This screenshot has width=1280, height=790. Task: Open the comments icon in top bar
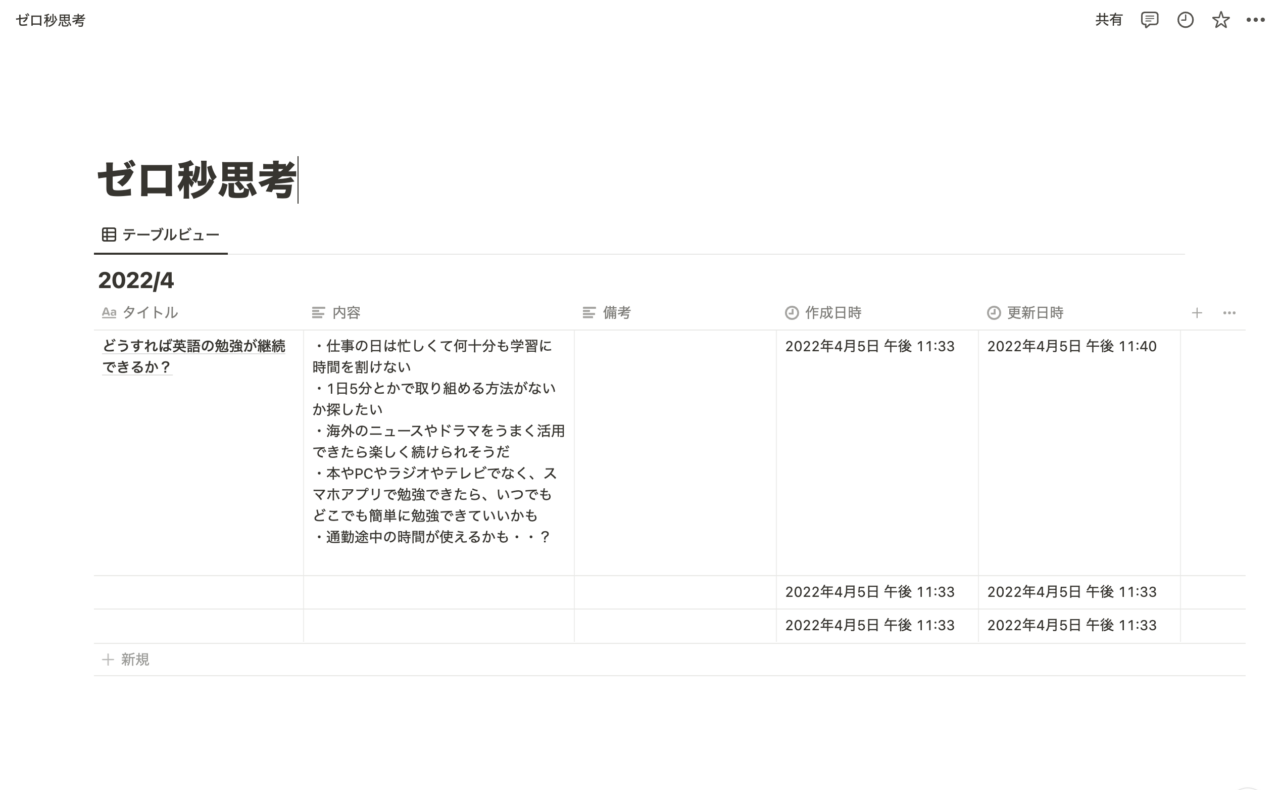coord(1150,20)
